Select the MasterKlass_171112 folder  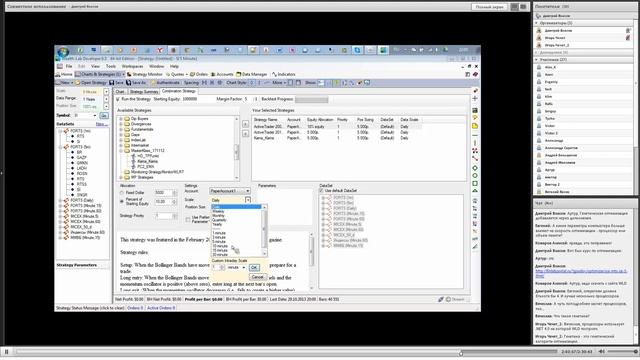pyautogui.click(x=148, y=151)
